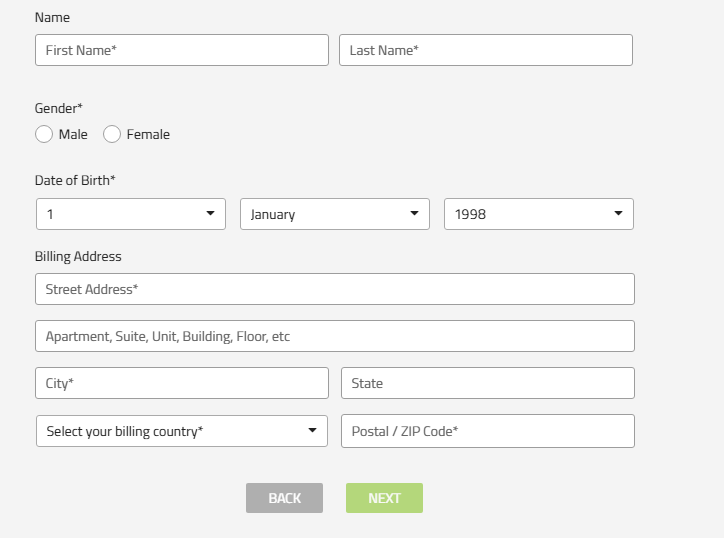The image size is (724, 538).
Task: Select the Male radio button
Action: (44, 134)
